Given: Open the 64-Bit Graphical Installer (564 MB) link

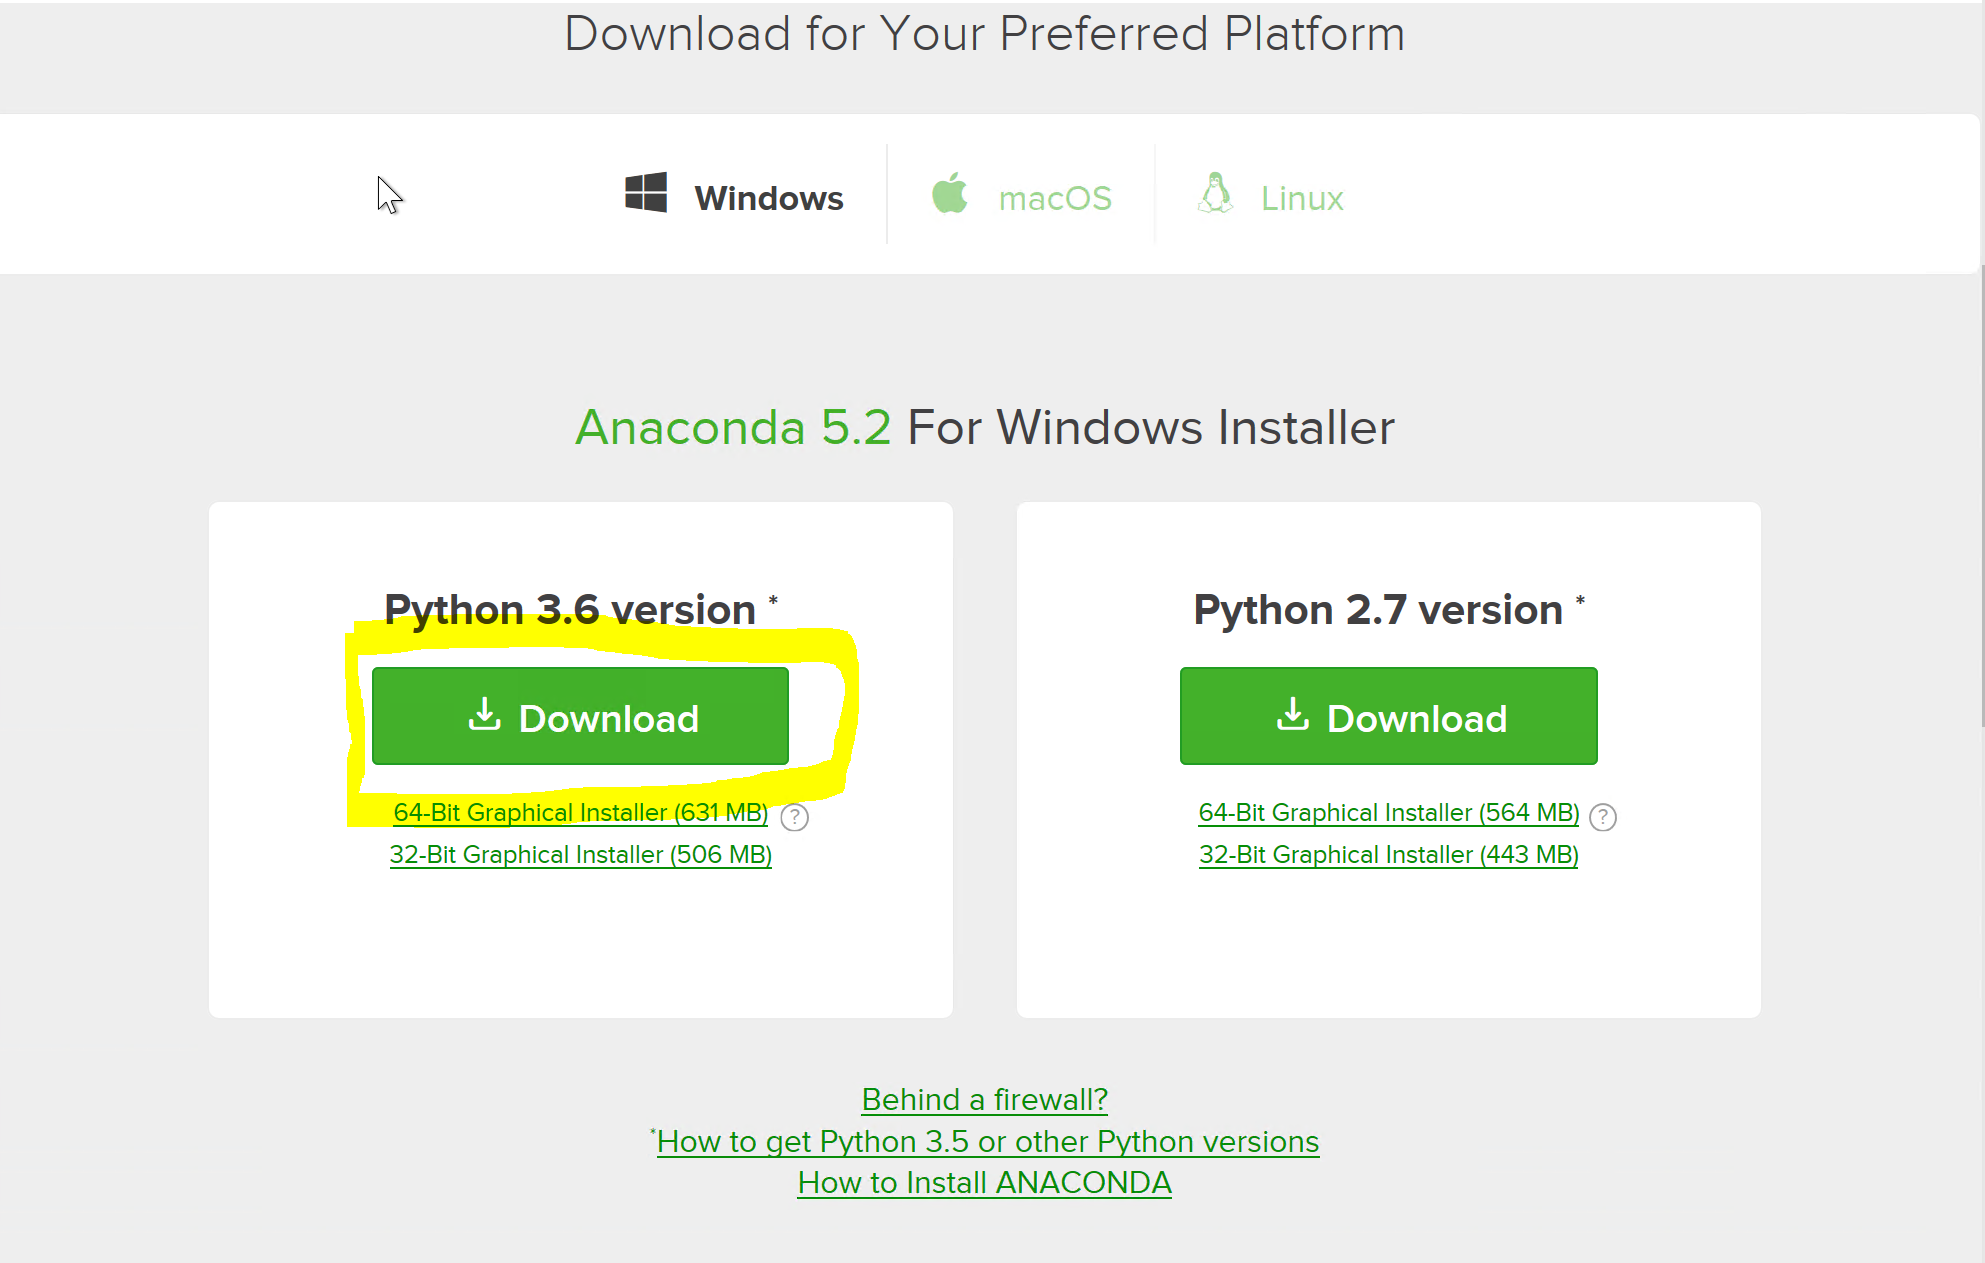Looking at the screenshot, I should pyautogui.click(x=1388, y=812).
